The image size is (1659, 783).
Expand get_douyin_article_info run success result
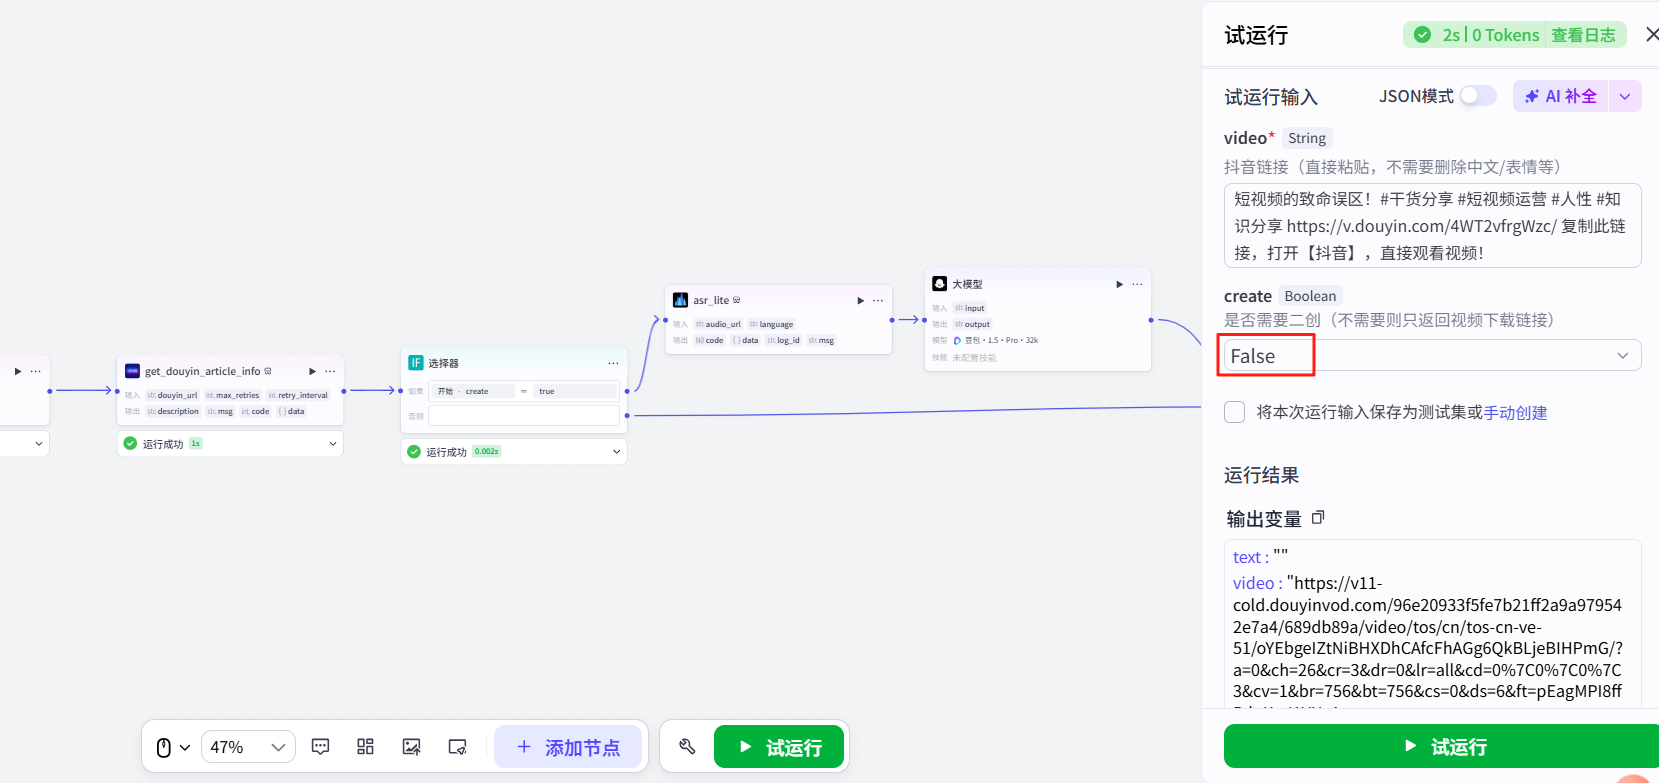point(332,444)
